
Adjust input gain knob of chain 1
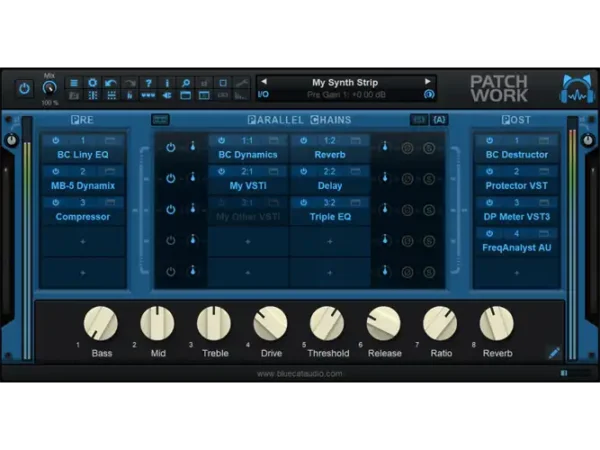click(x=193, y=146)
